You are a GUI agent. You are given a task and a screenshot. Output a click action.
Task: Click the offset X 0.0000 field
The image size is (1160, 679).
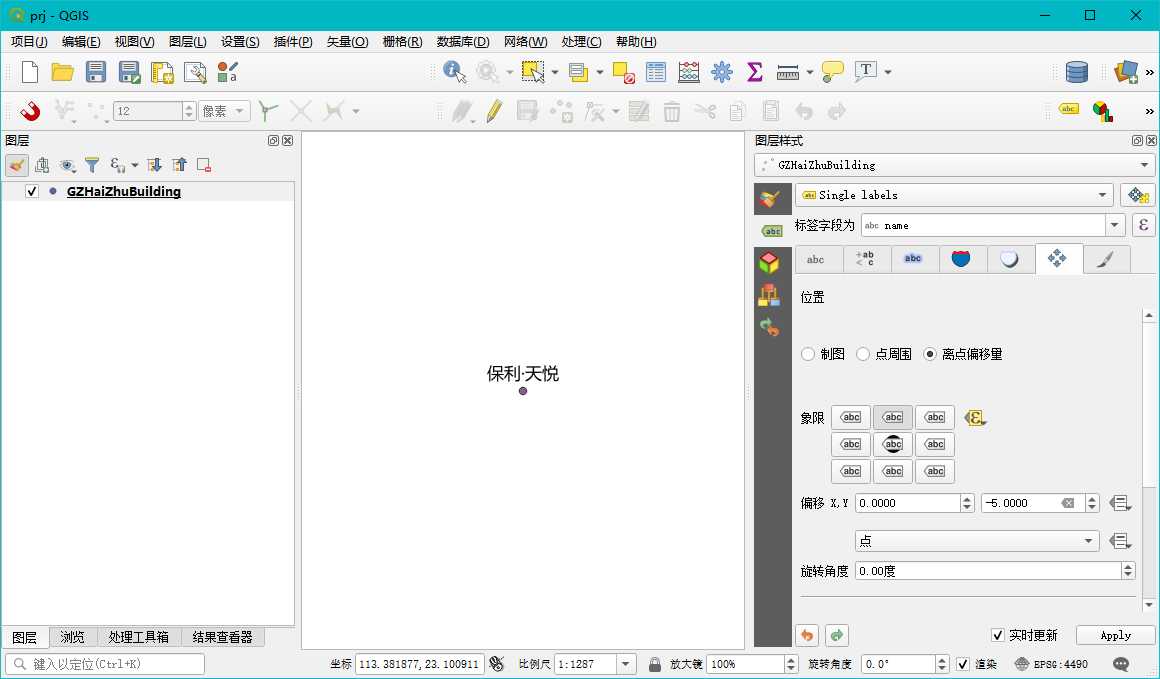point(907,503)
